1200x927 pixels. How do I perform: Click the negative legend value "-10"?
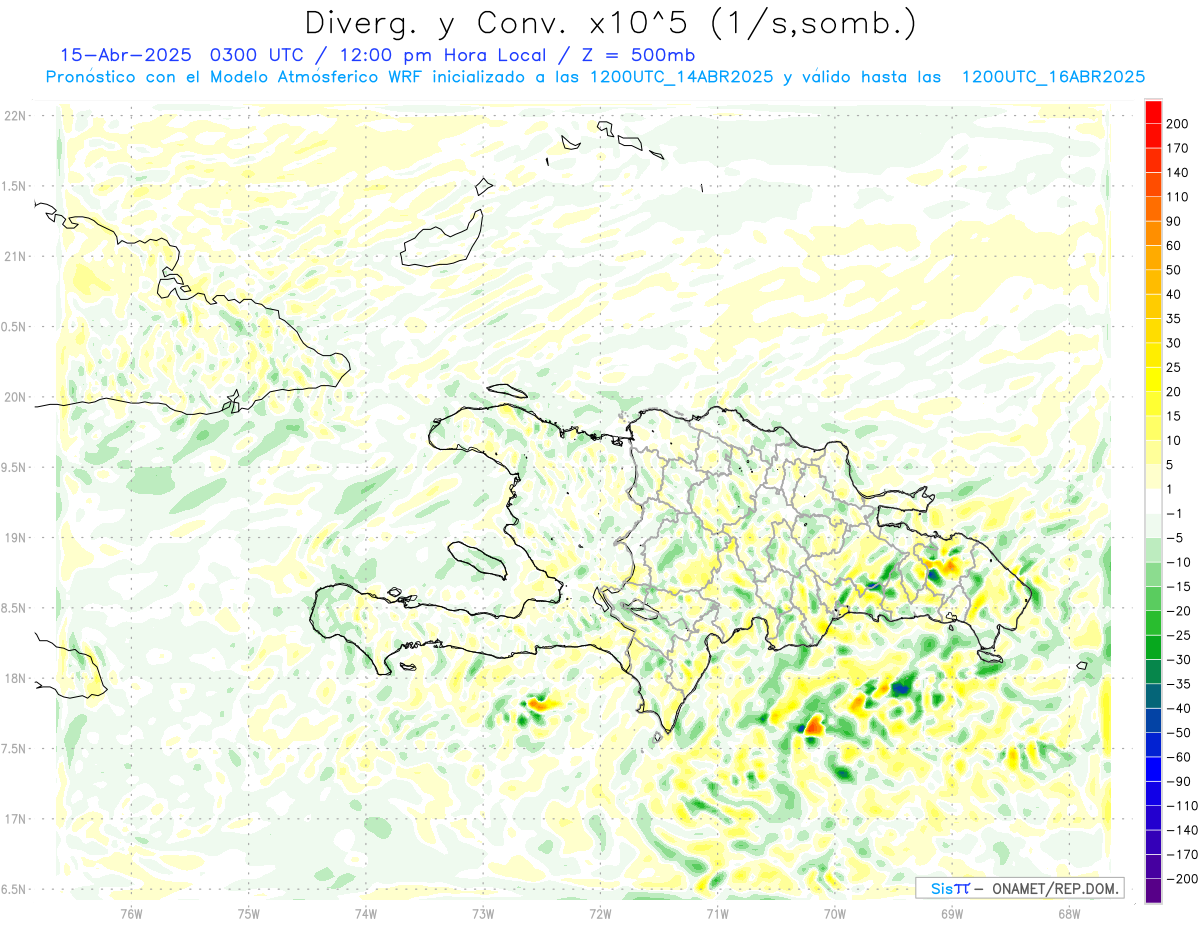[1178, 562]
